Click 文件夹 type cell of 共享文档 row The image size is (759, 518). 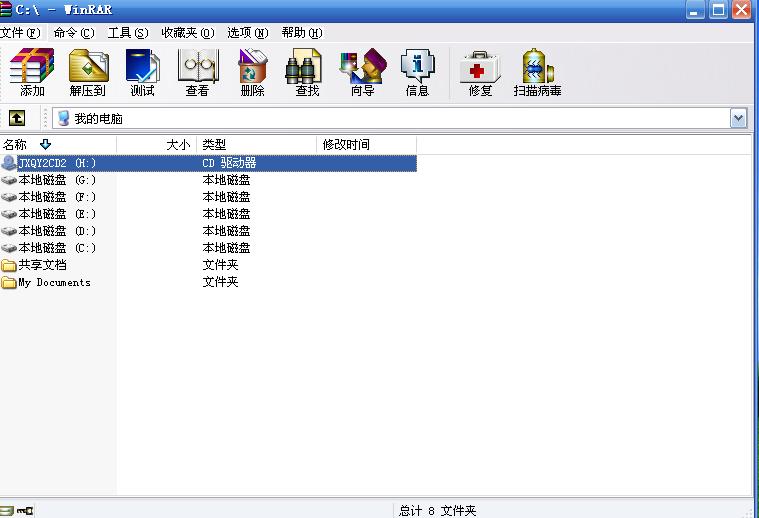point(220,265)
